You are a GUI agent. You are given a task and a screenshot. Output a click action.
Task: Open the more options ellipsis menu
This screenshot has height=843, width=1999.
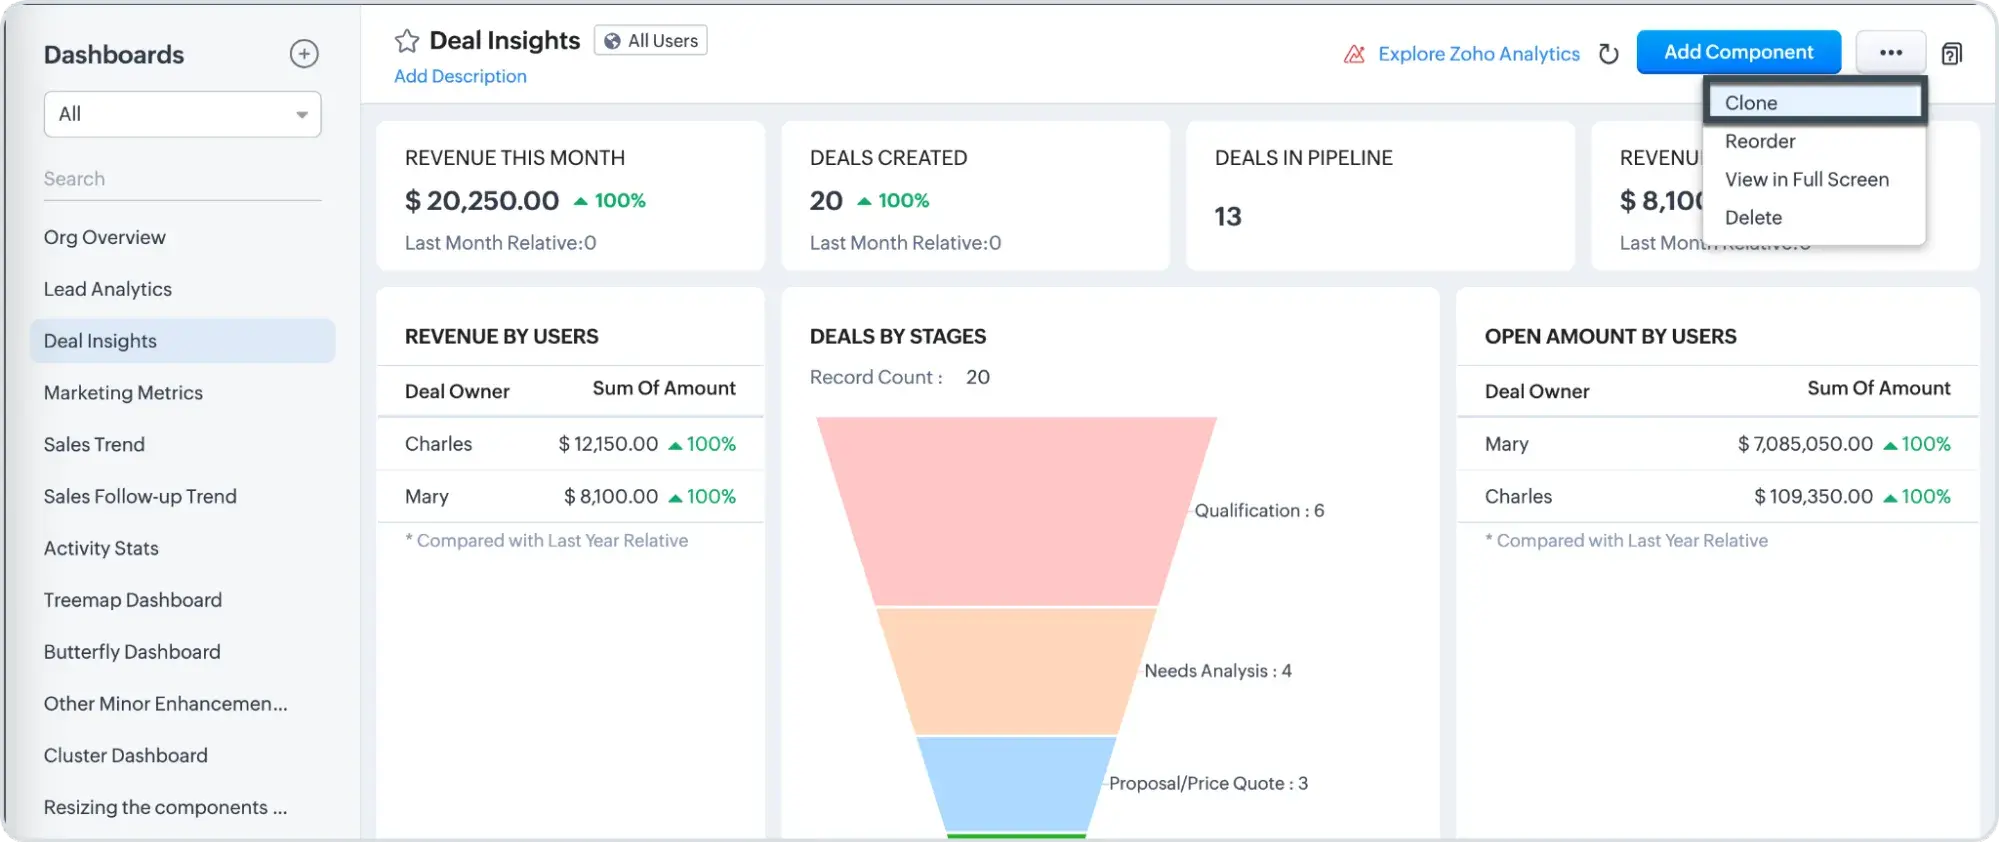pos(1890,52)
